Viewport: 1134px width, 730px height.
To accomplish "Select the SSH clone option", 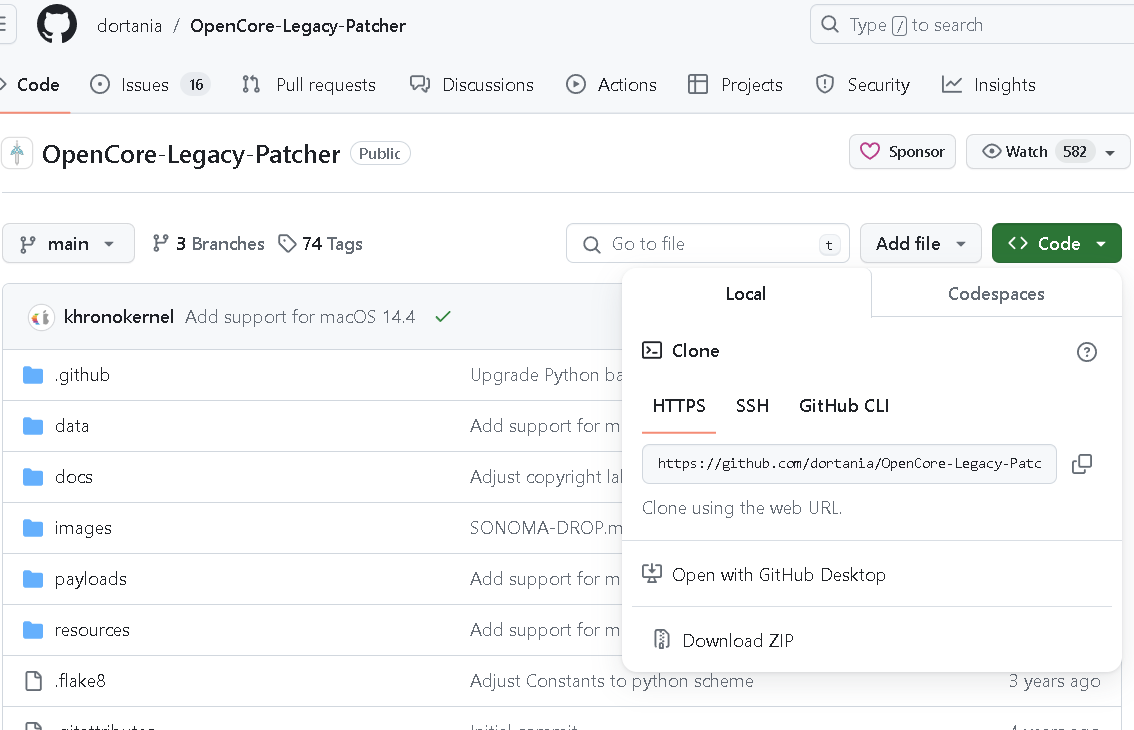I will coord(752,405).
